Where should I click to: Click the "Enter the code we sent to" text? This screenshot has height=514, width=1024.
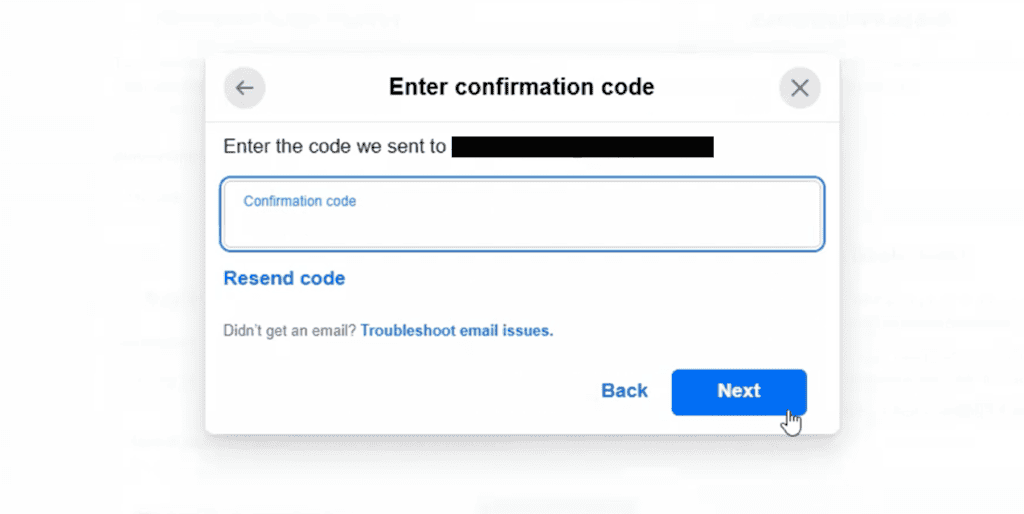click(334, 147)
